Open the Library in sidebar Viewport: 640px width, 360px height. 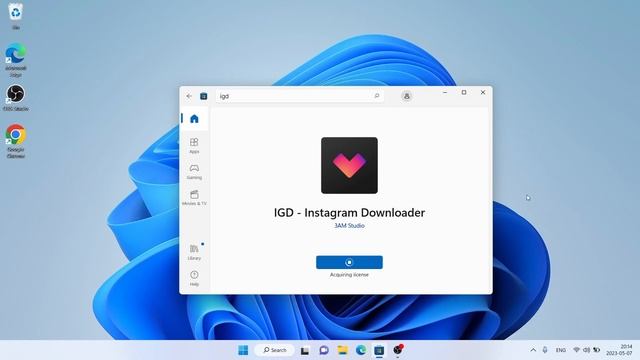pyautogui.click(x=194, y=252)
